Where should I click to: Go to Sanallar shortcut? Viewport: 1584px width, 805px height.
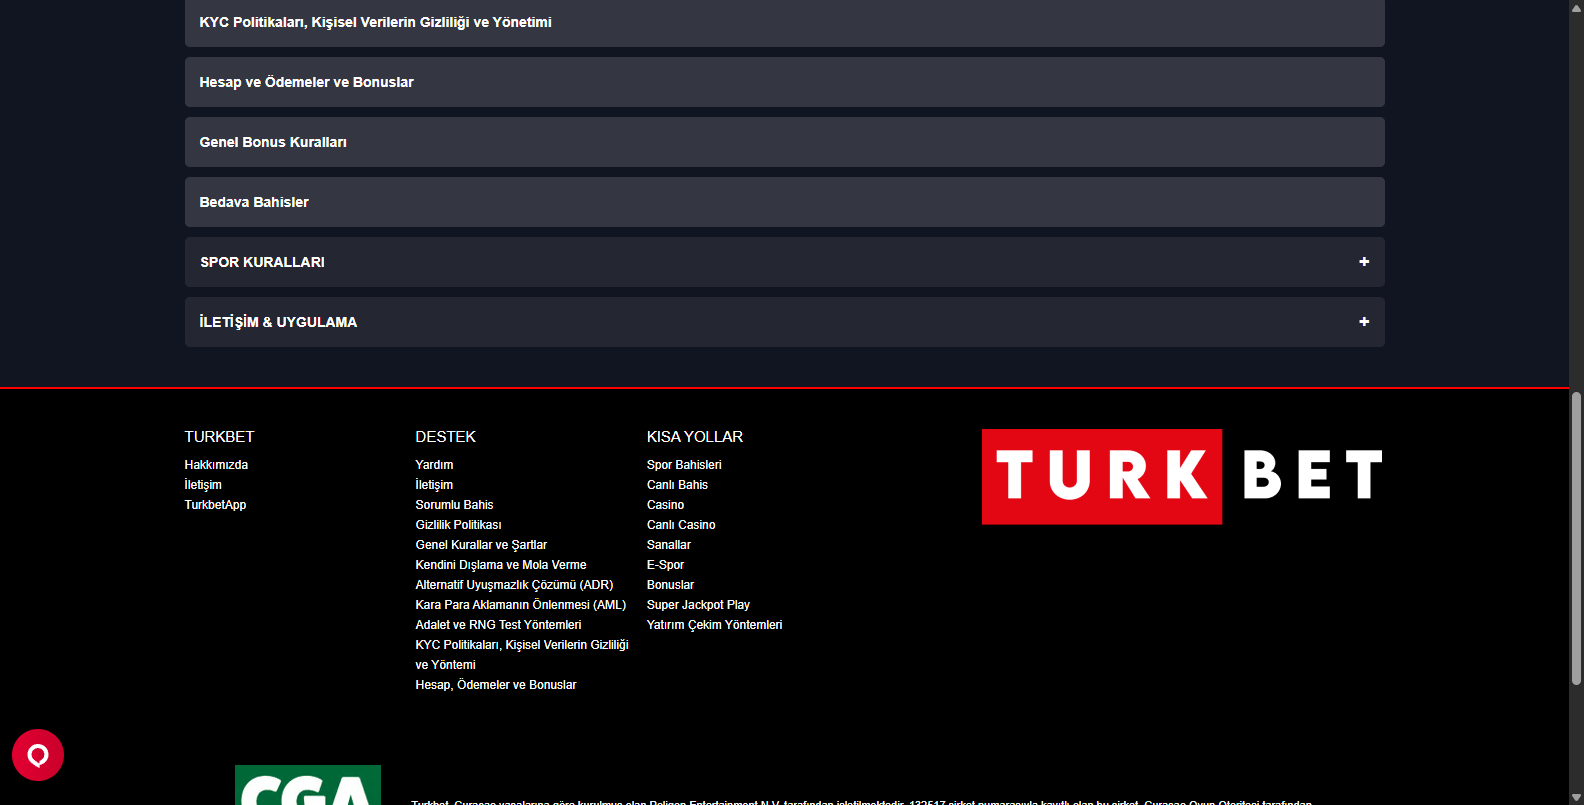click(x=668, y=545)
